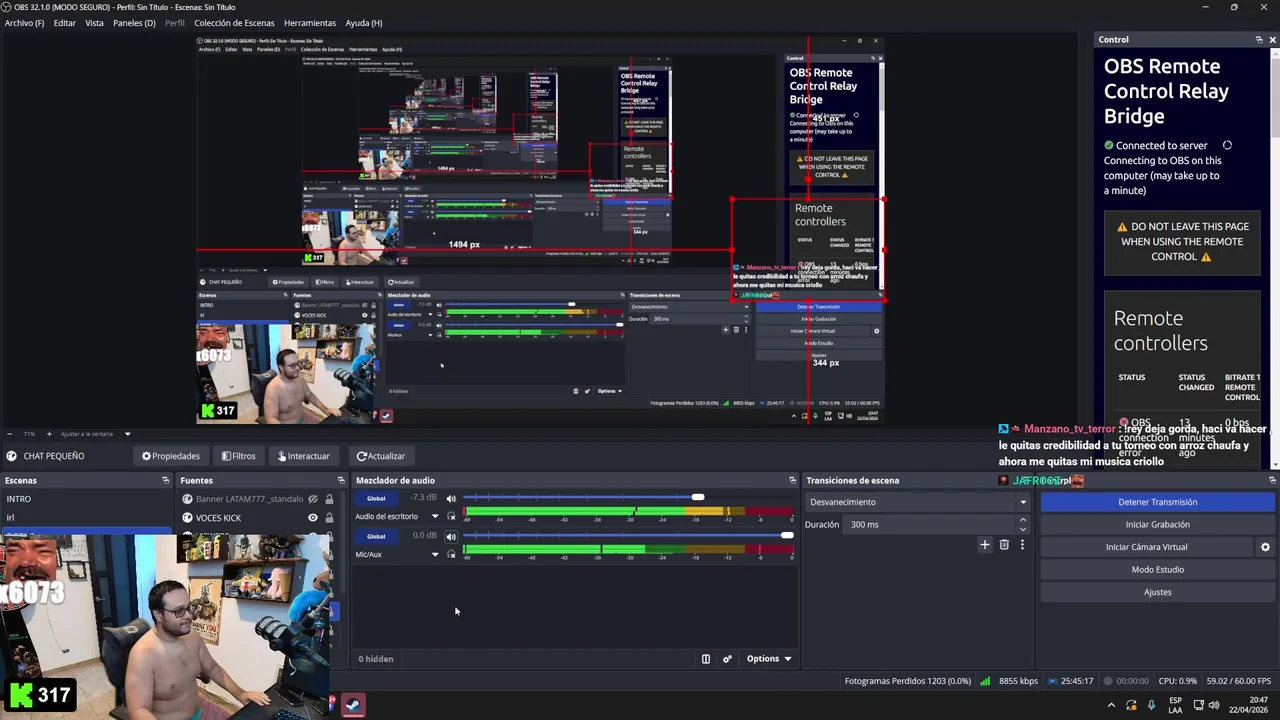
Task: Open the Editar menu
Action: click(x=64, y=23)
